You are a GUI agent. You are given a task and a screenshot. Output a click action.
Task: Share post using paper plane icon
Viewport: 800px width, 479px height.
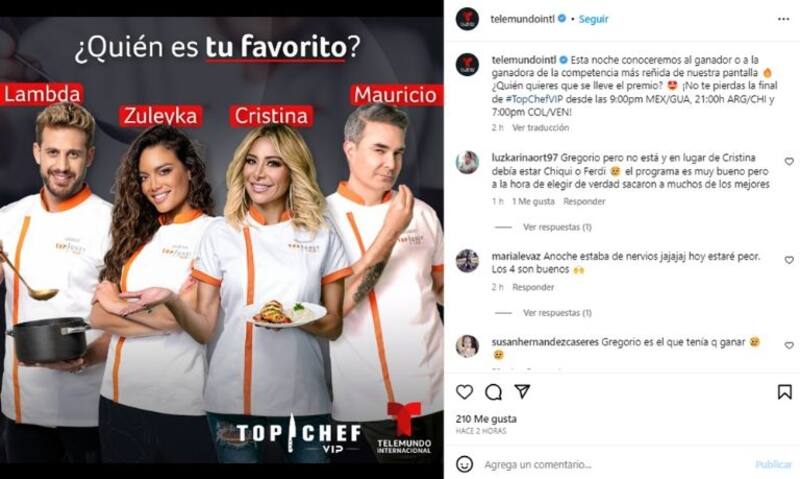[522, 391]
